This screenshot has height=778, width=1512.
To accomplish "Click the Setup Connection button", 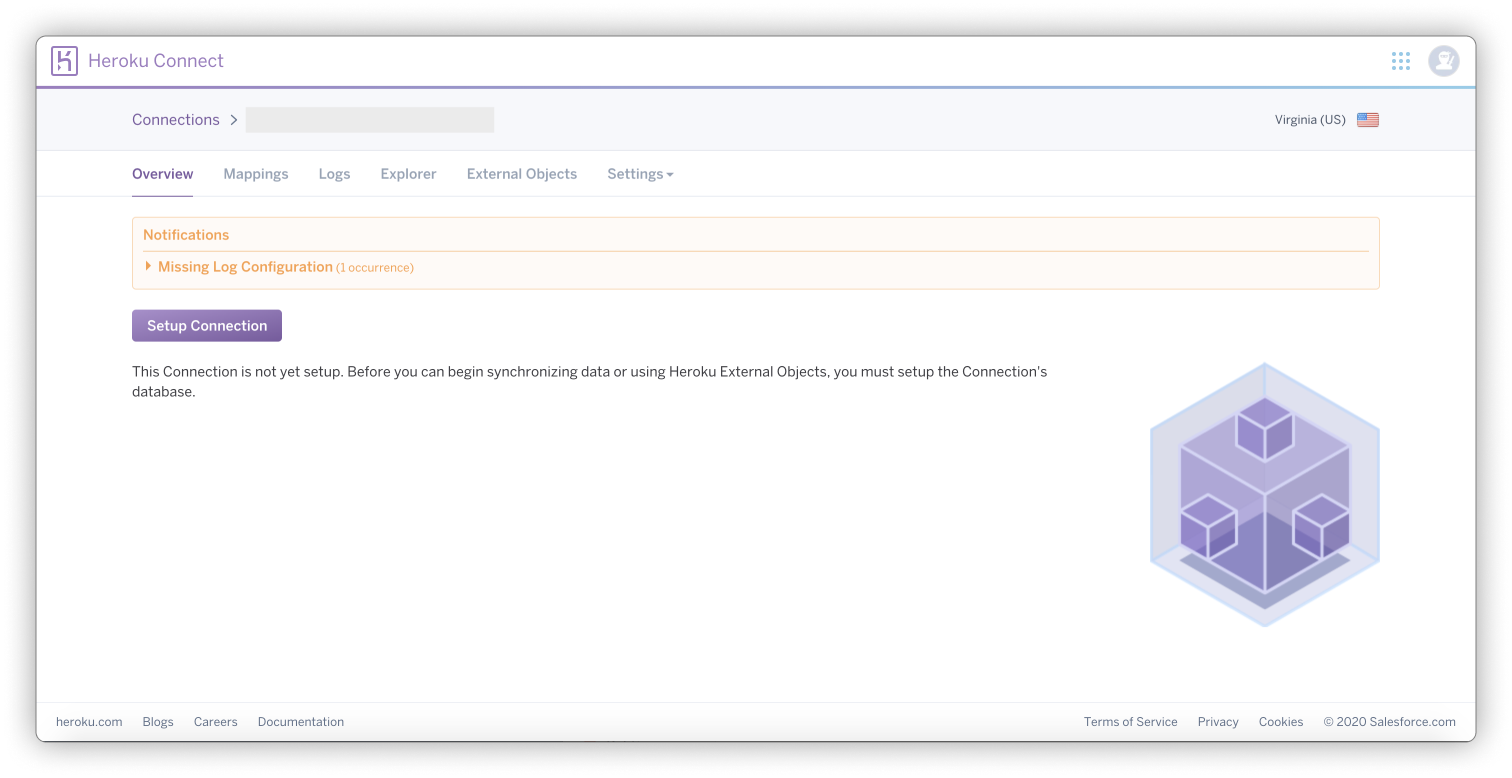I will click(x=207, y=326).
